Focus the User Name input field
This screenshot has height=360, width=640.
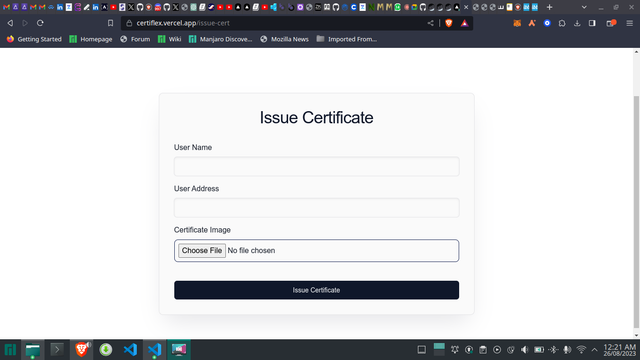tap(316, 167)
